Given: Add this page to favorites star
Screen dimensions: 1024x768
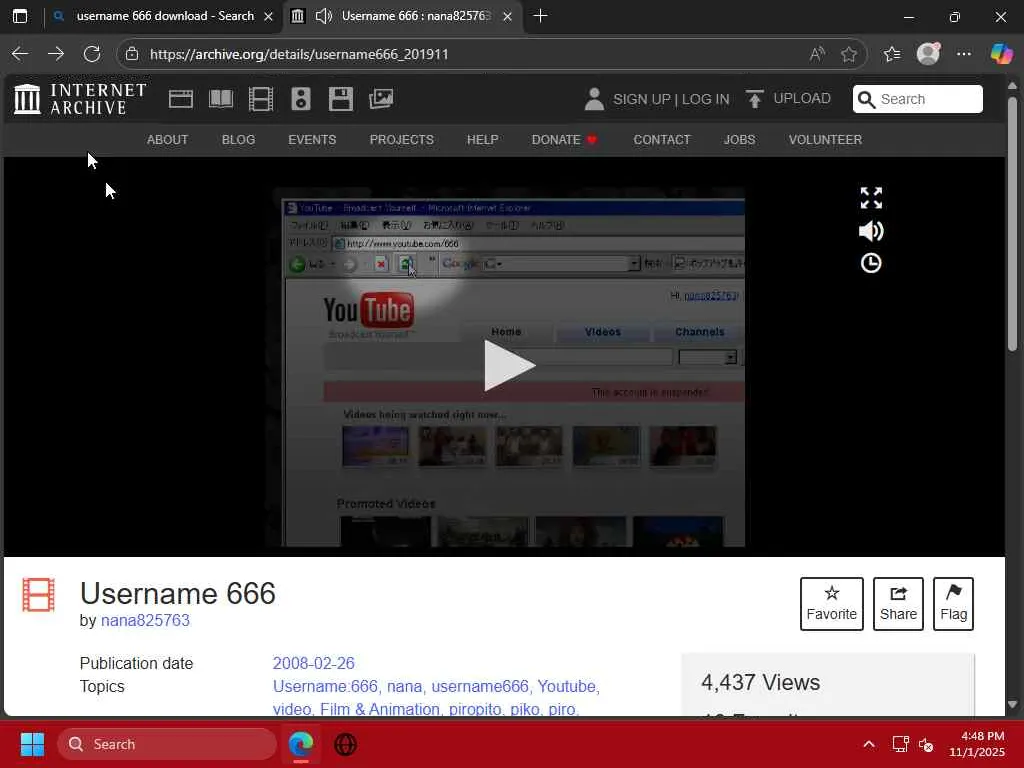Looking at the screenshot, I should click(849, 54).
